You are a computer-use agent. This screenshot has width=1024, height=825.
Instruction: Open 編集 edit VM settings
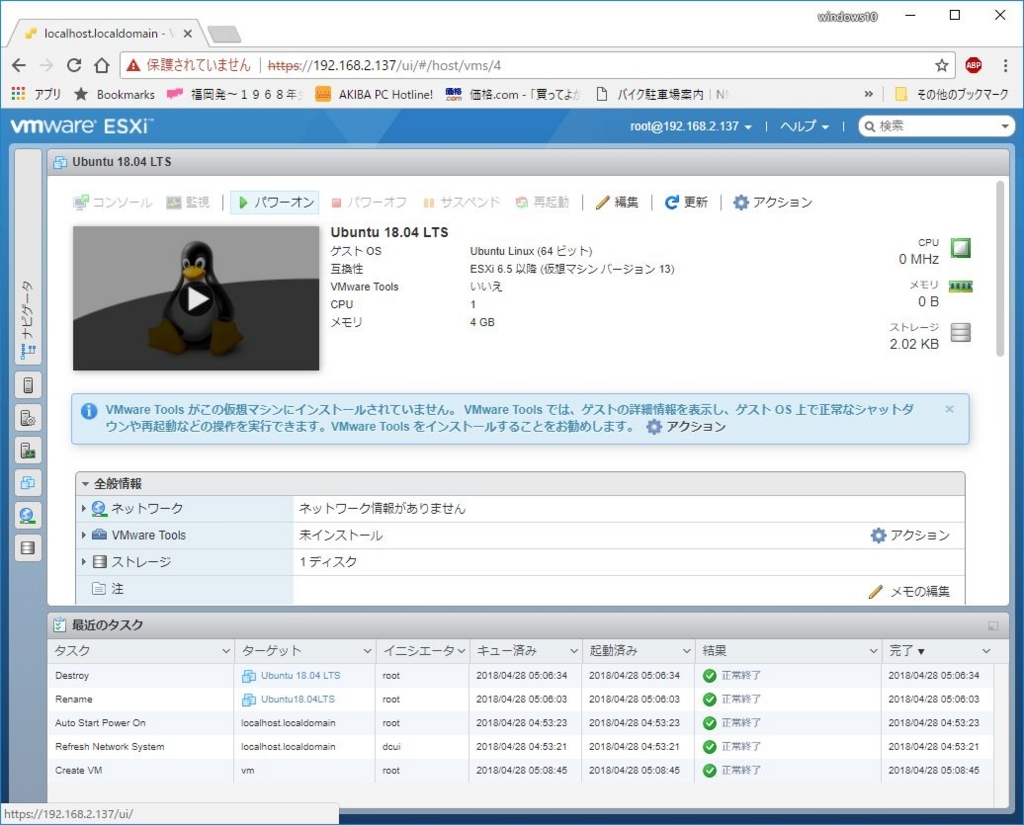[x=617, y=202]
